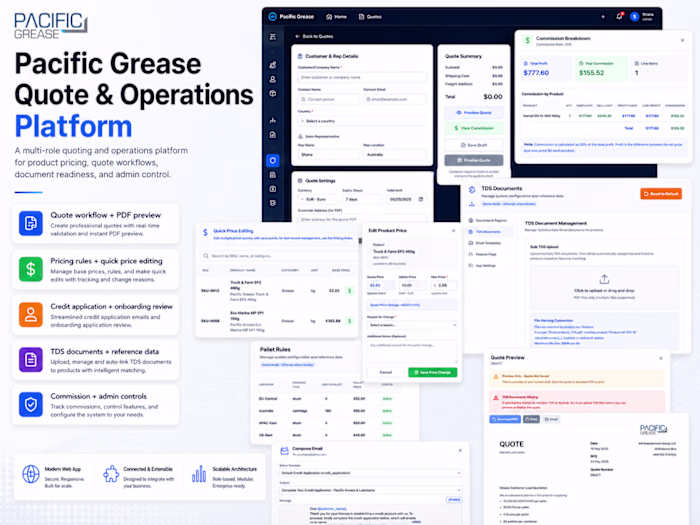Open the Select Template dropdown in Compose Email
The height and width of the screenshot is (525, 700).
tap(371, 473)
